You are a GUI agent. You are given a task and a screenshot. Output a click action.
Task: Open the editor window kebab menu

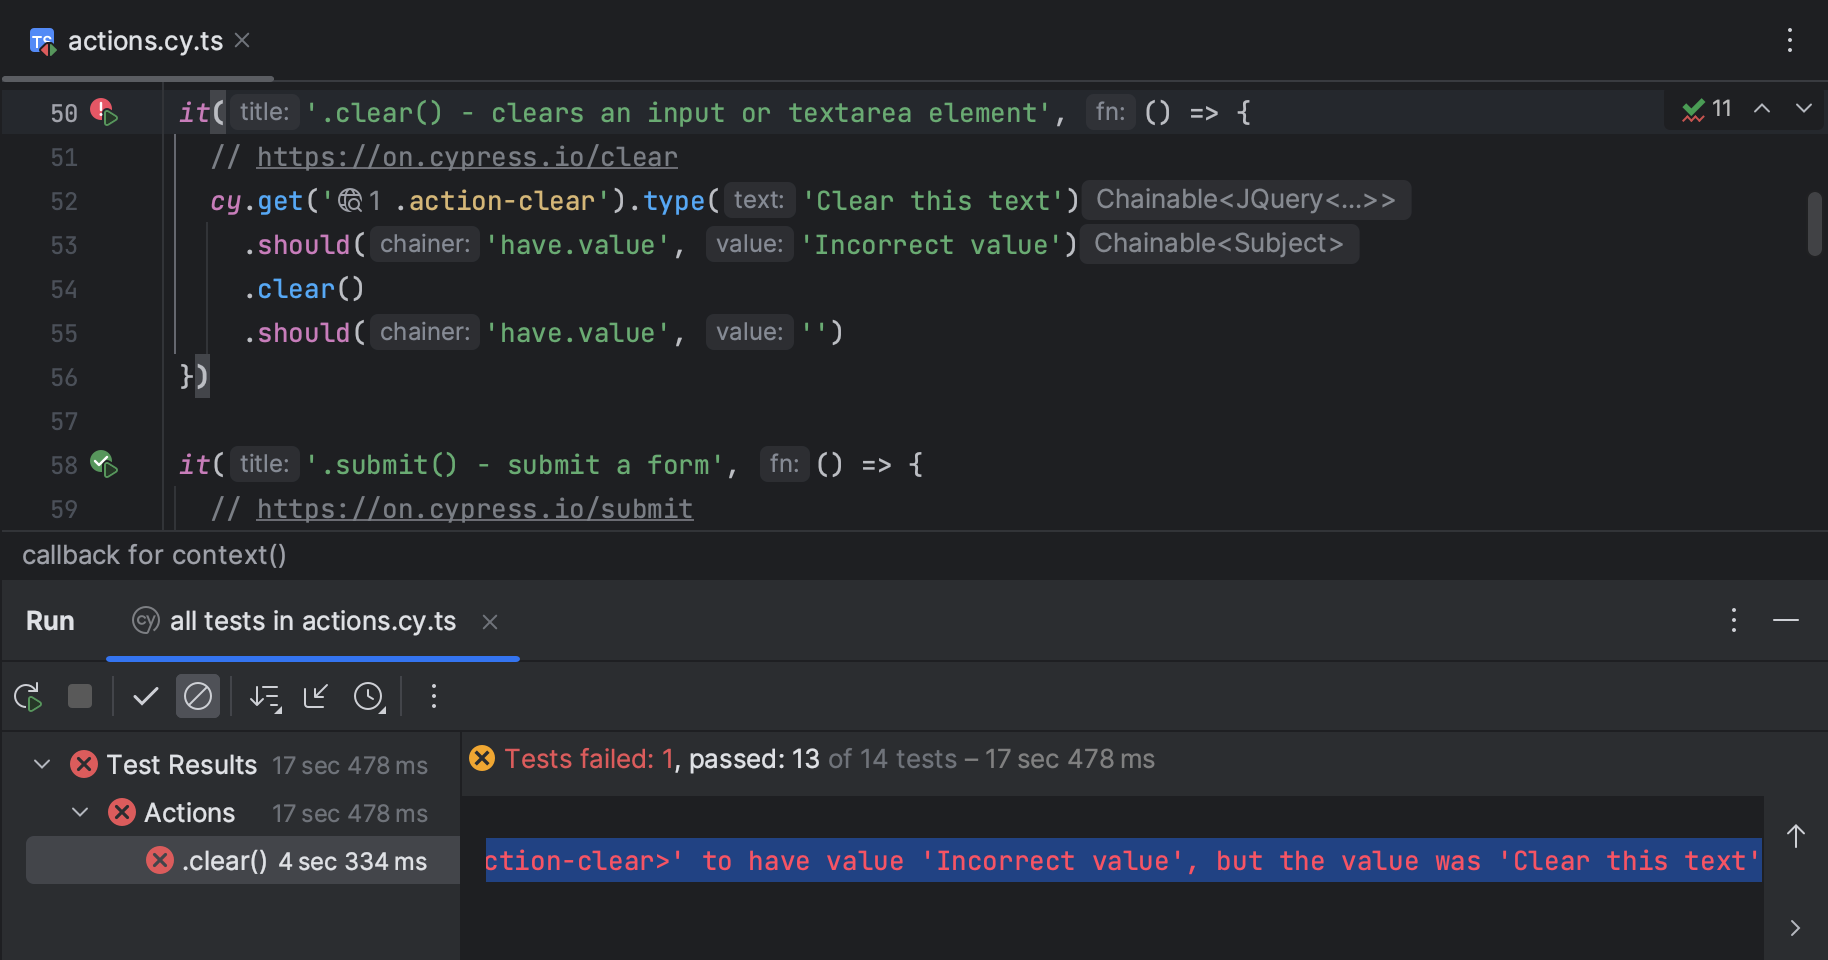1790,40
